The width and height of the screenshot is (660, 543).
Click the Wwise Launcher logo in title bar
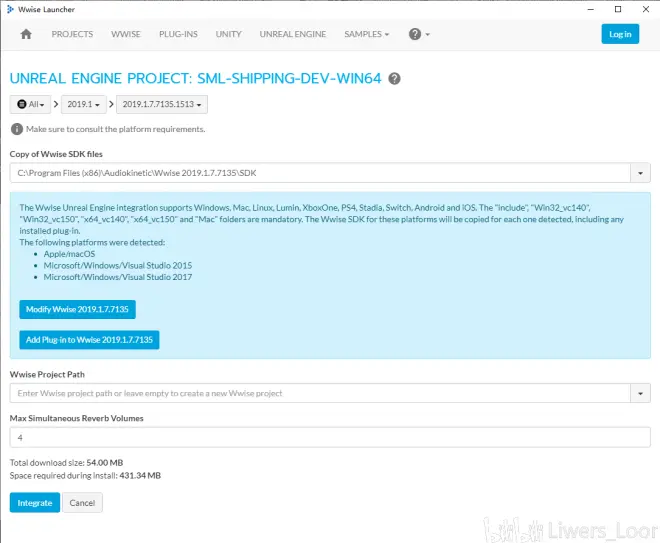(10, 9)
